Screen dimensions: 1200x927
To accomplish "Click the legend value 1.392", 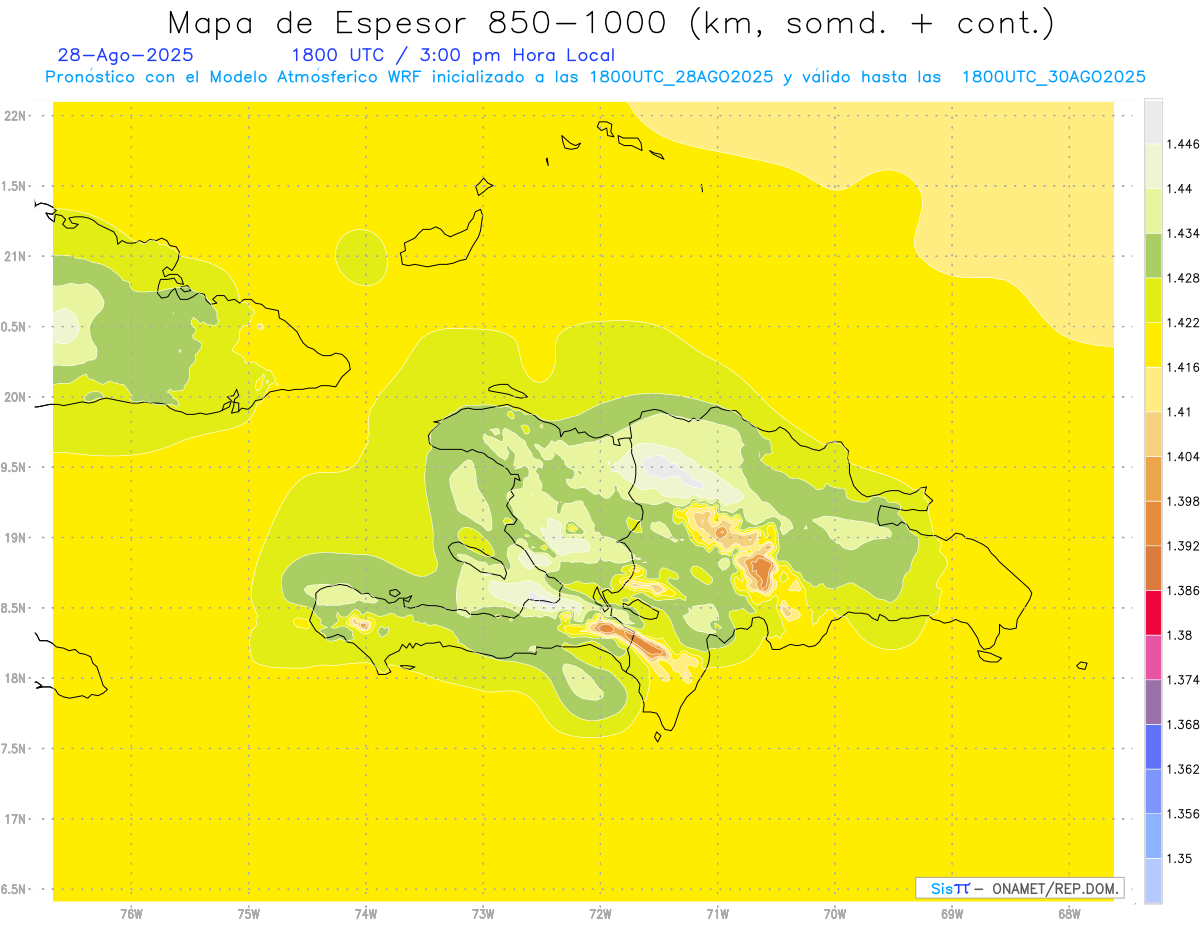I will point(1183,546).
